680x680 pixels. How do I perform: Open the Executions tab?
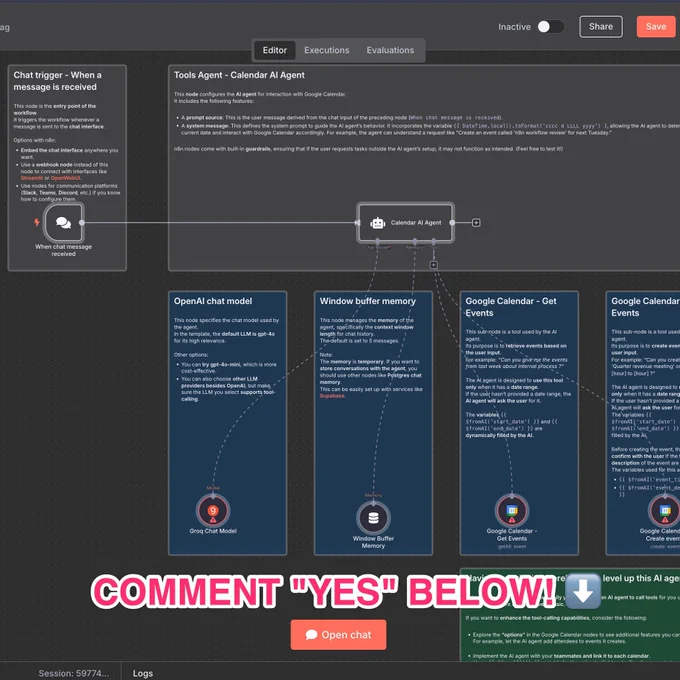(327, 50)
